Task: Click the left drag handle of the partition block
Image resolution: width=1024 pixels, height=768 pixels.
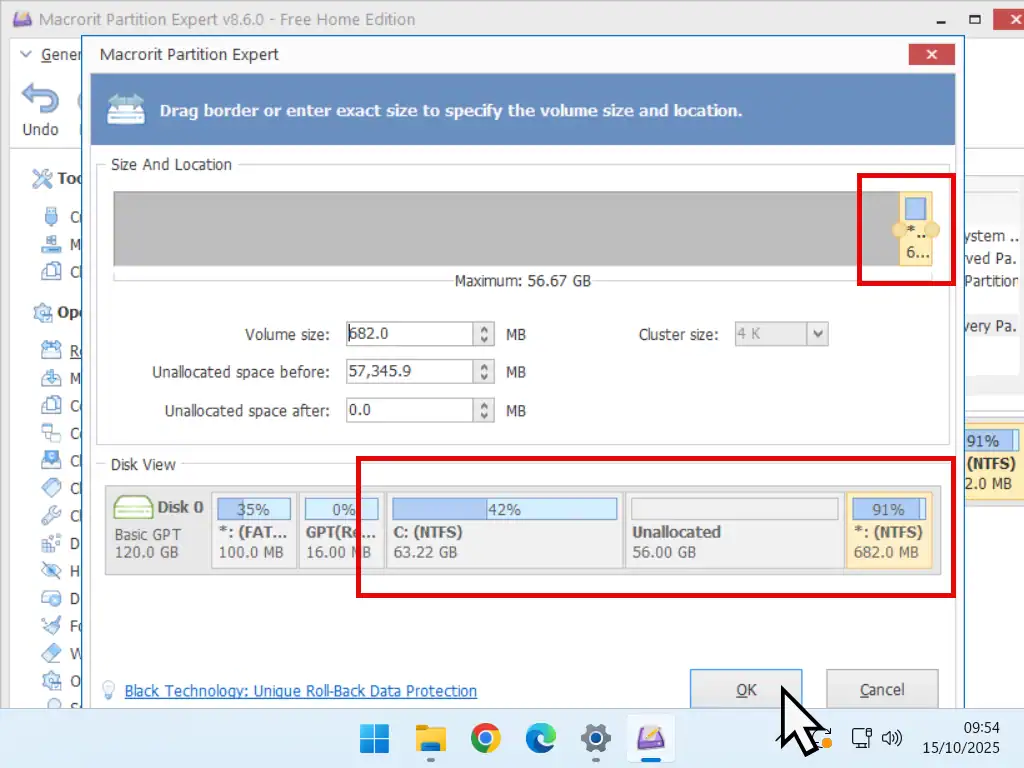Action: (899, 230)
